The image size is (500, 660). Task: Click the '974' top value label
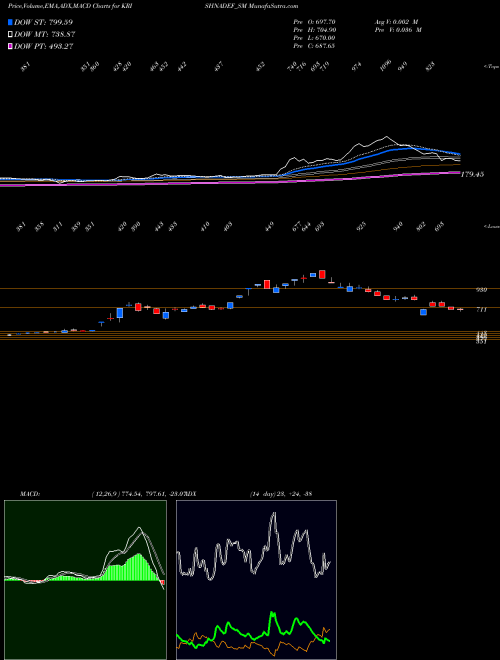click(357, 67)
